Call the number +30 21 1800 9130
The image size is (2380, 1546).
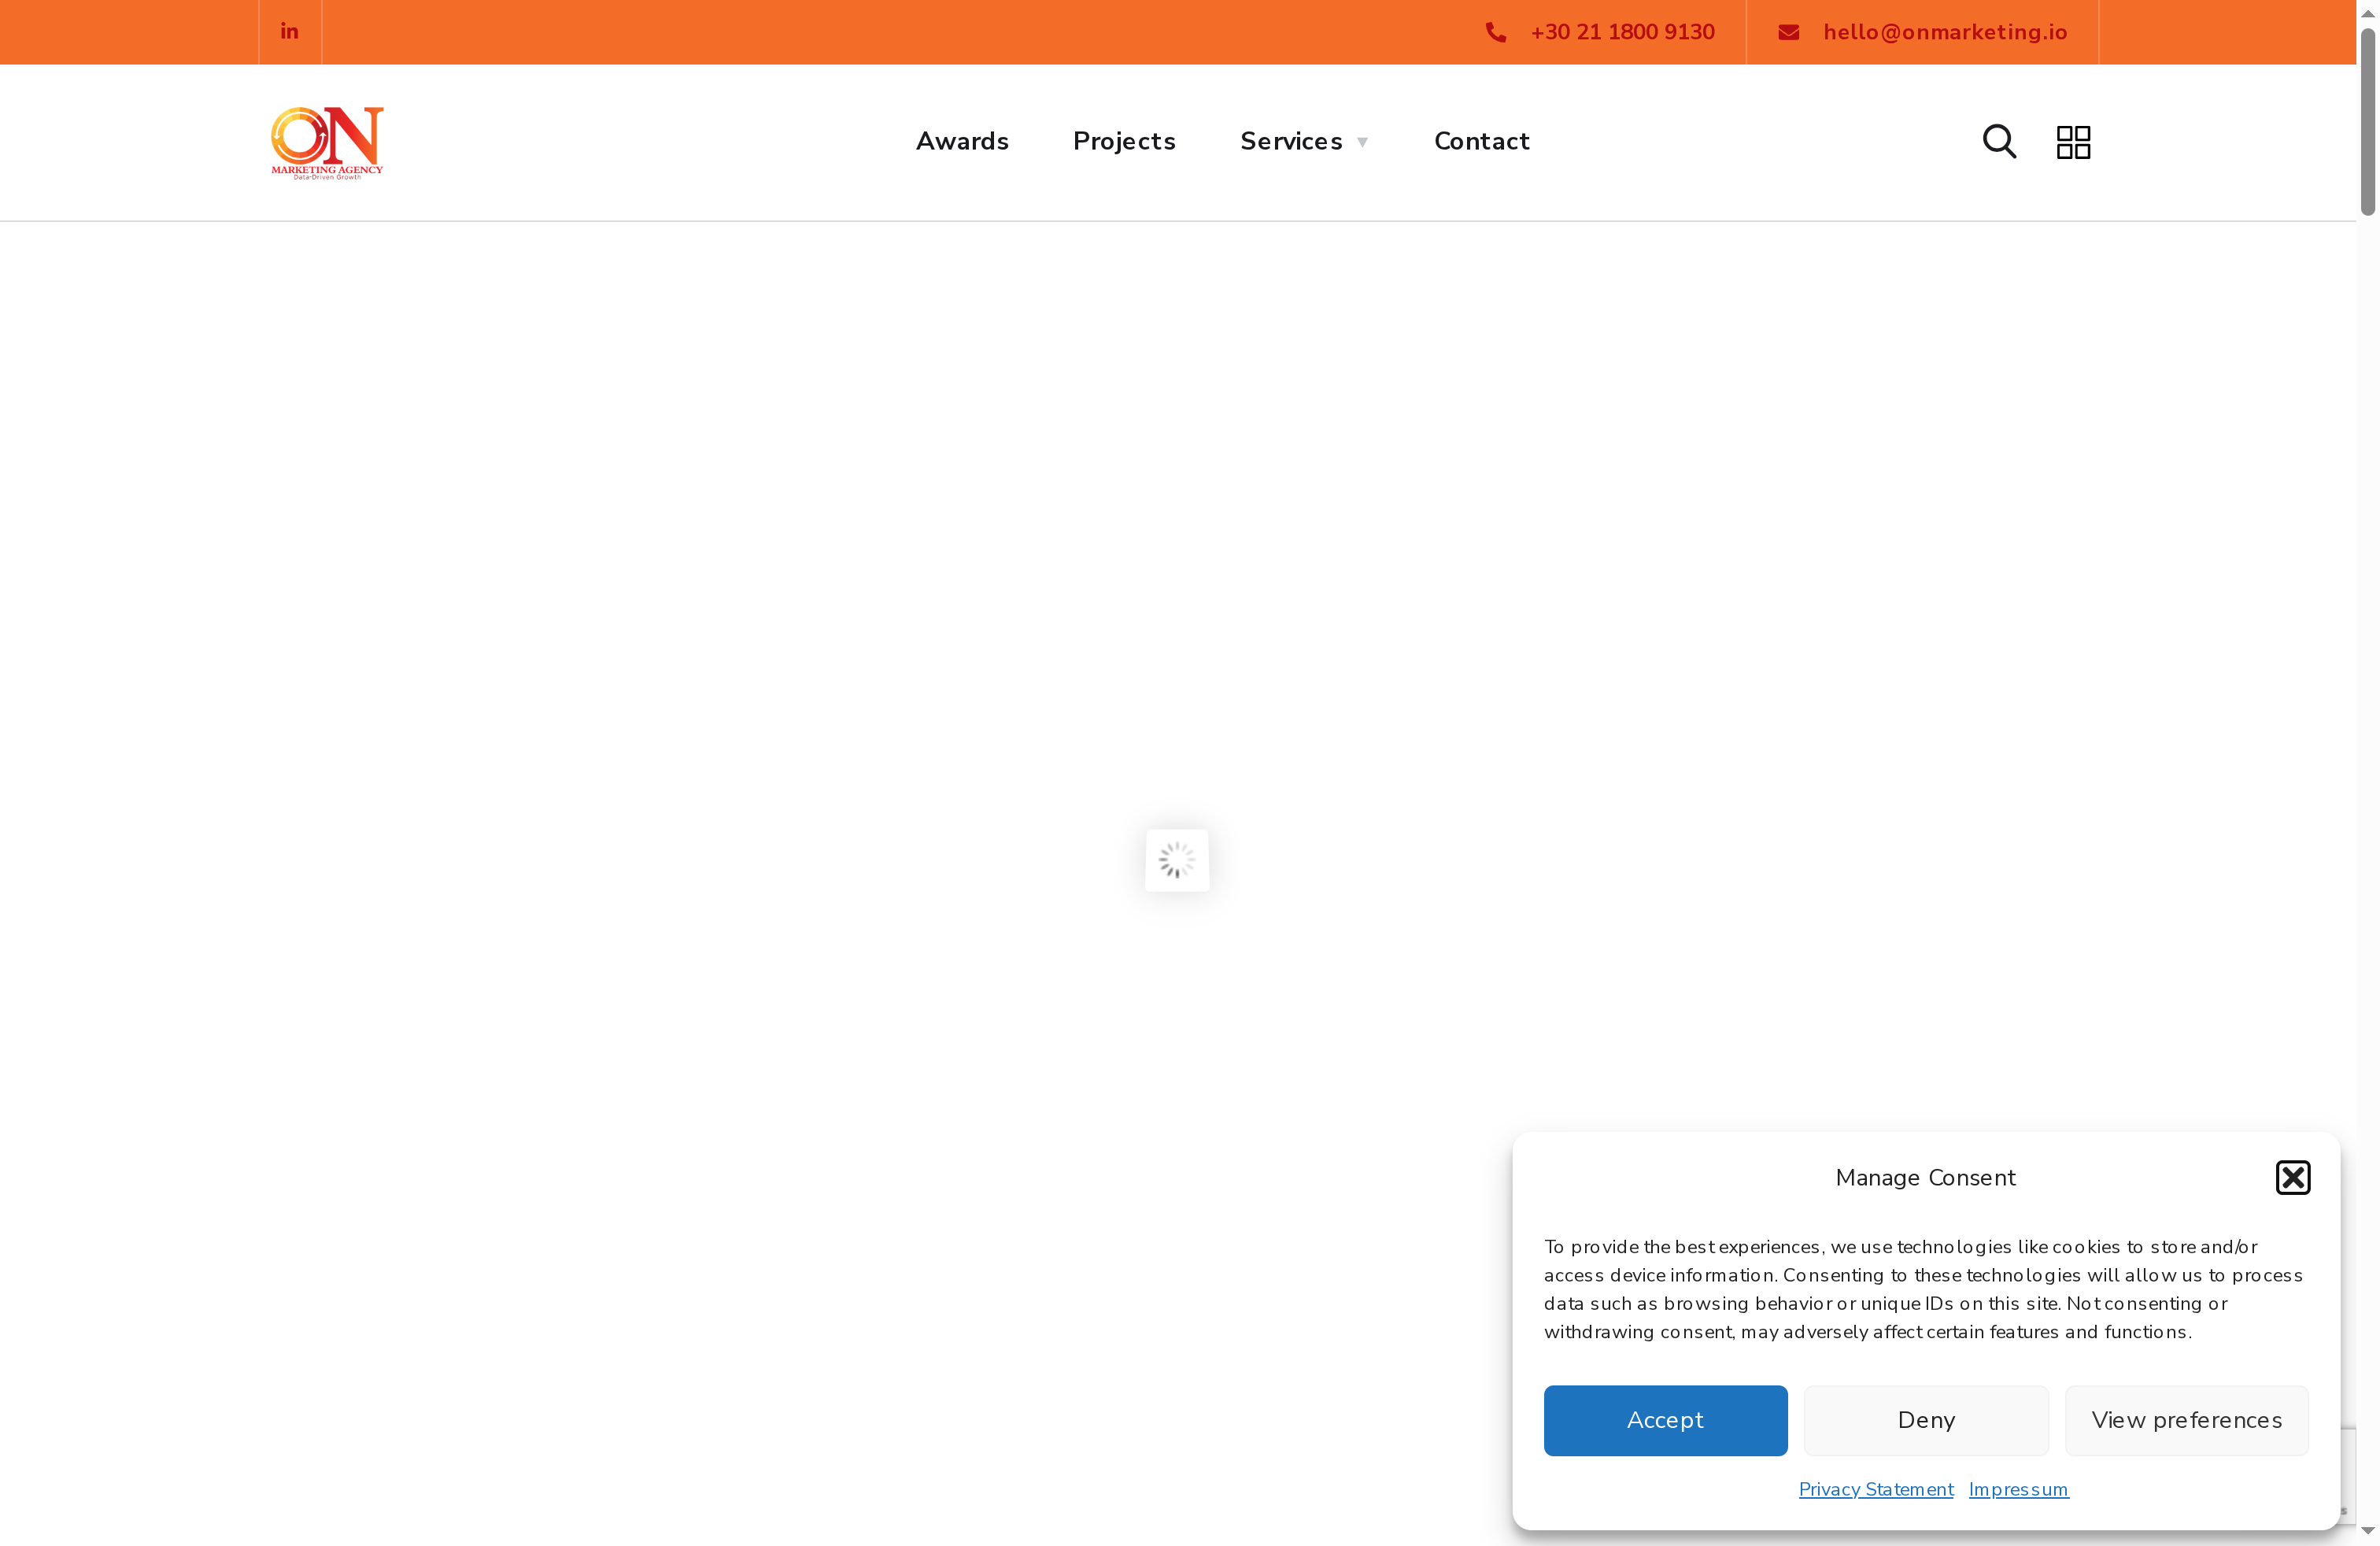pos(1621,31)
